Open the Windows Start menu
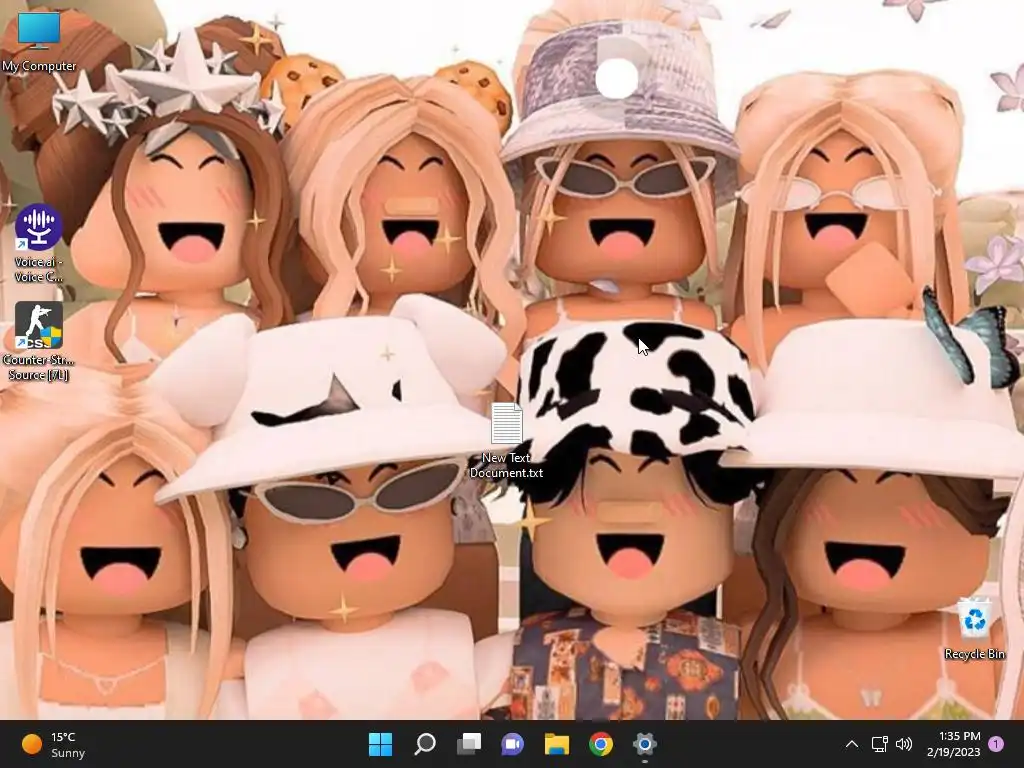The width and height of the screenshot is (1024, 768). (x=380, y=744)
